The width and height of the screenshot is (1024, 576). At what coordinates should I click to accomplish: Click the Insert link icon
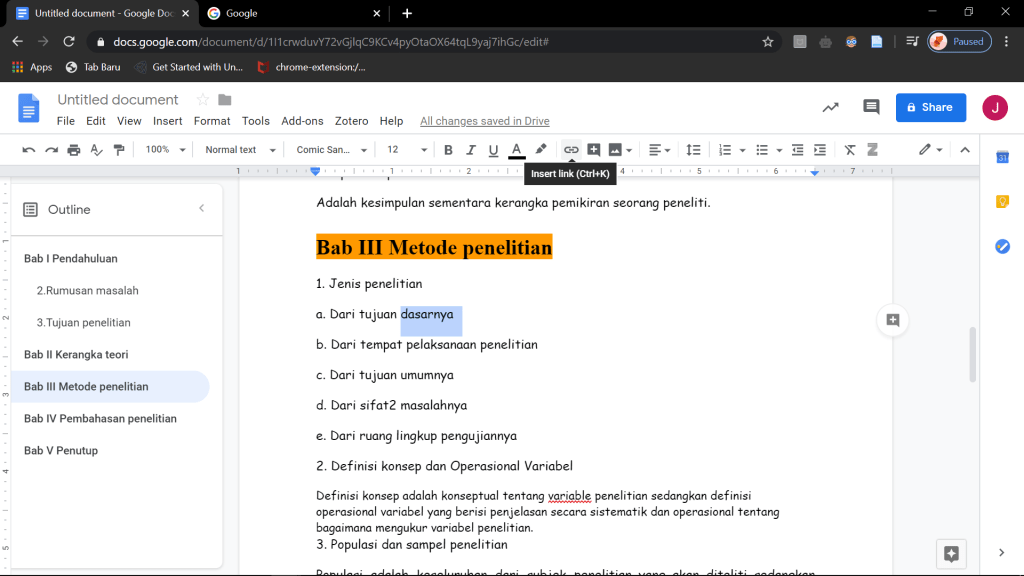click(571, 150)
